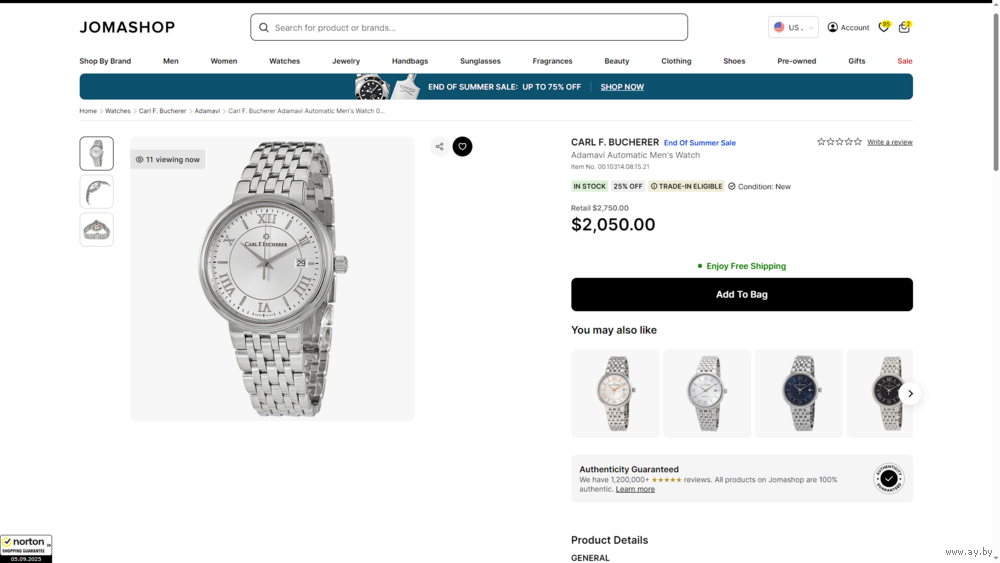Image resolution: width=1000 pixels, height=563 pixels.
Task: Expand the Shop By Brand menu
Action: 105,61
